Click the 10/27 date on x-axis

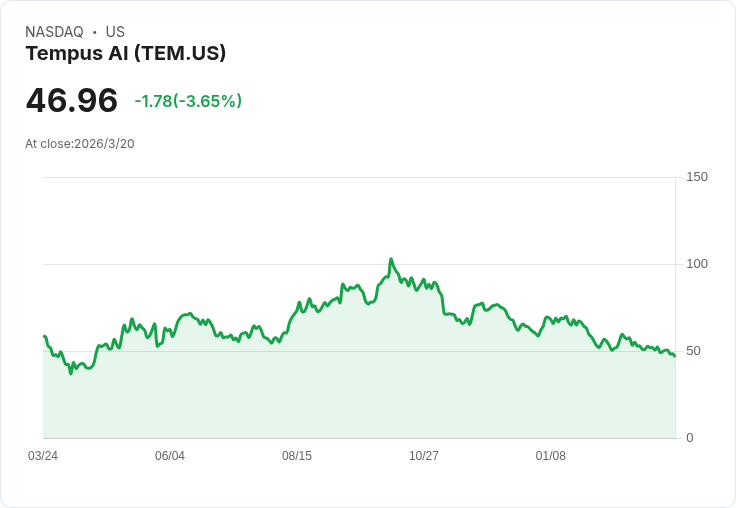click(424, 456)
